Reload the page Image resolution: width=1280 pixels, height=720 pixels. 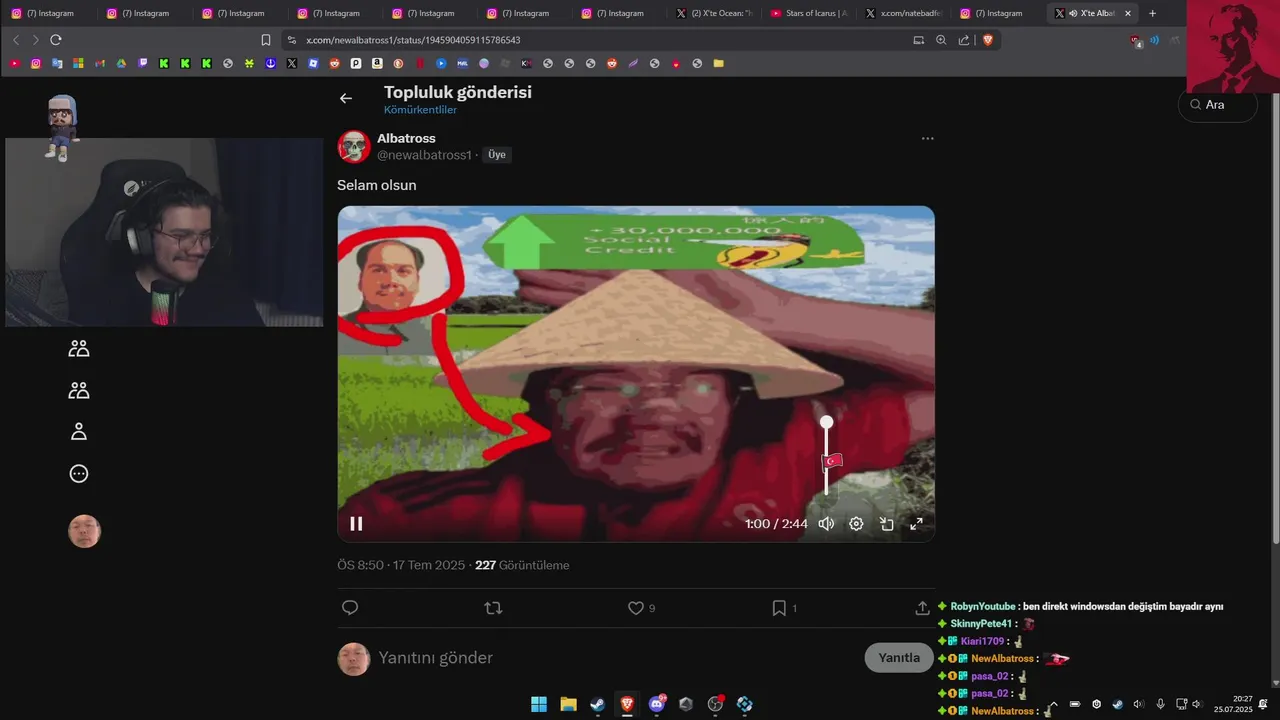click(56, 40)
